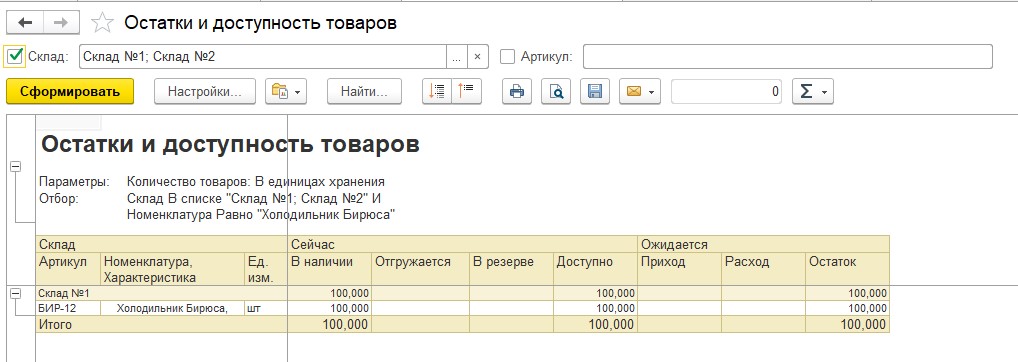Go back with the left arrow button
The height and width of the screenshot is (362, 1018).
point(25,23)
